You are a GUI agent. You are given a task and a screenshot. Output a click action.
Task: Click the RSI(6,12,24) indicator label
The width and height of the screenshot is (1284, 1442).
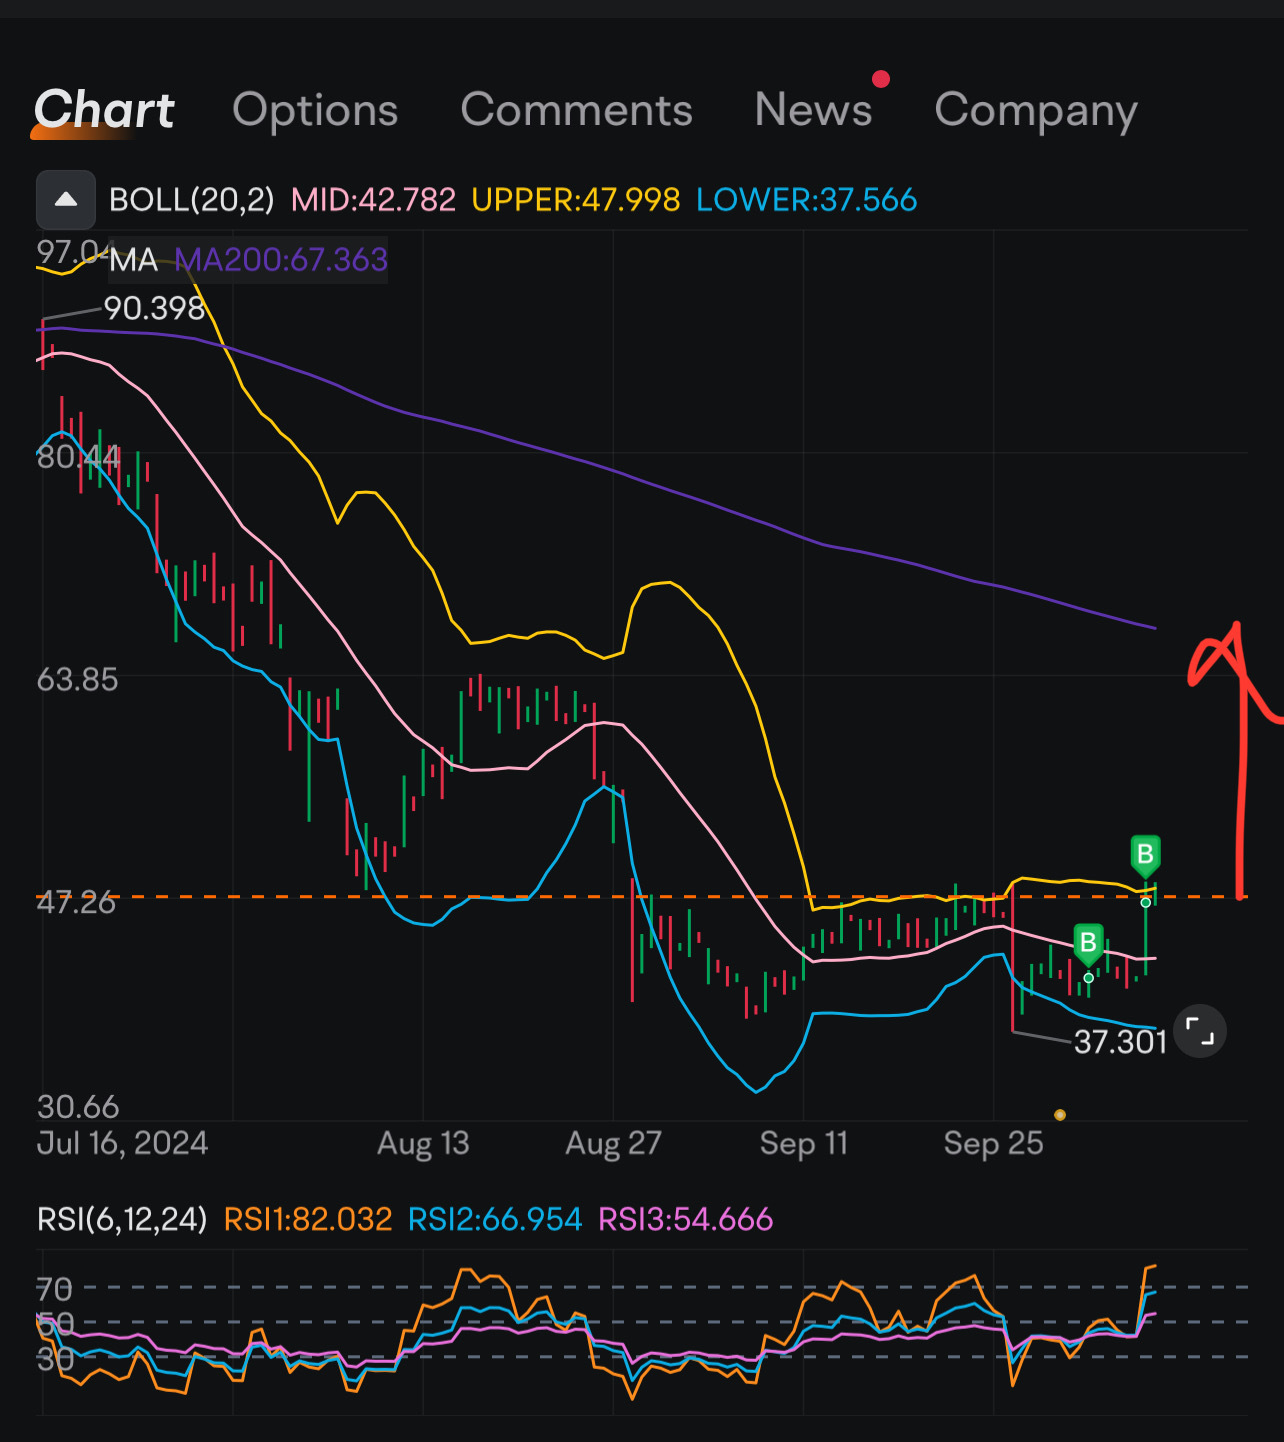pos(122,1219)
